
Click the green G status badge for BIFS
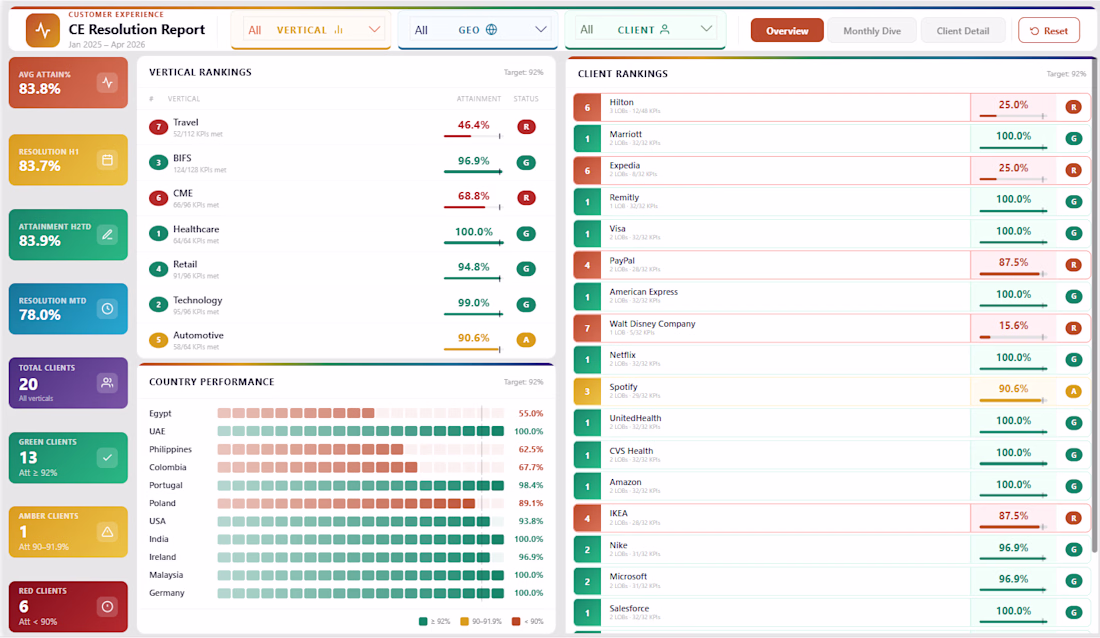pyautogui.click(x=526, y=163)
